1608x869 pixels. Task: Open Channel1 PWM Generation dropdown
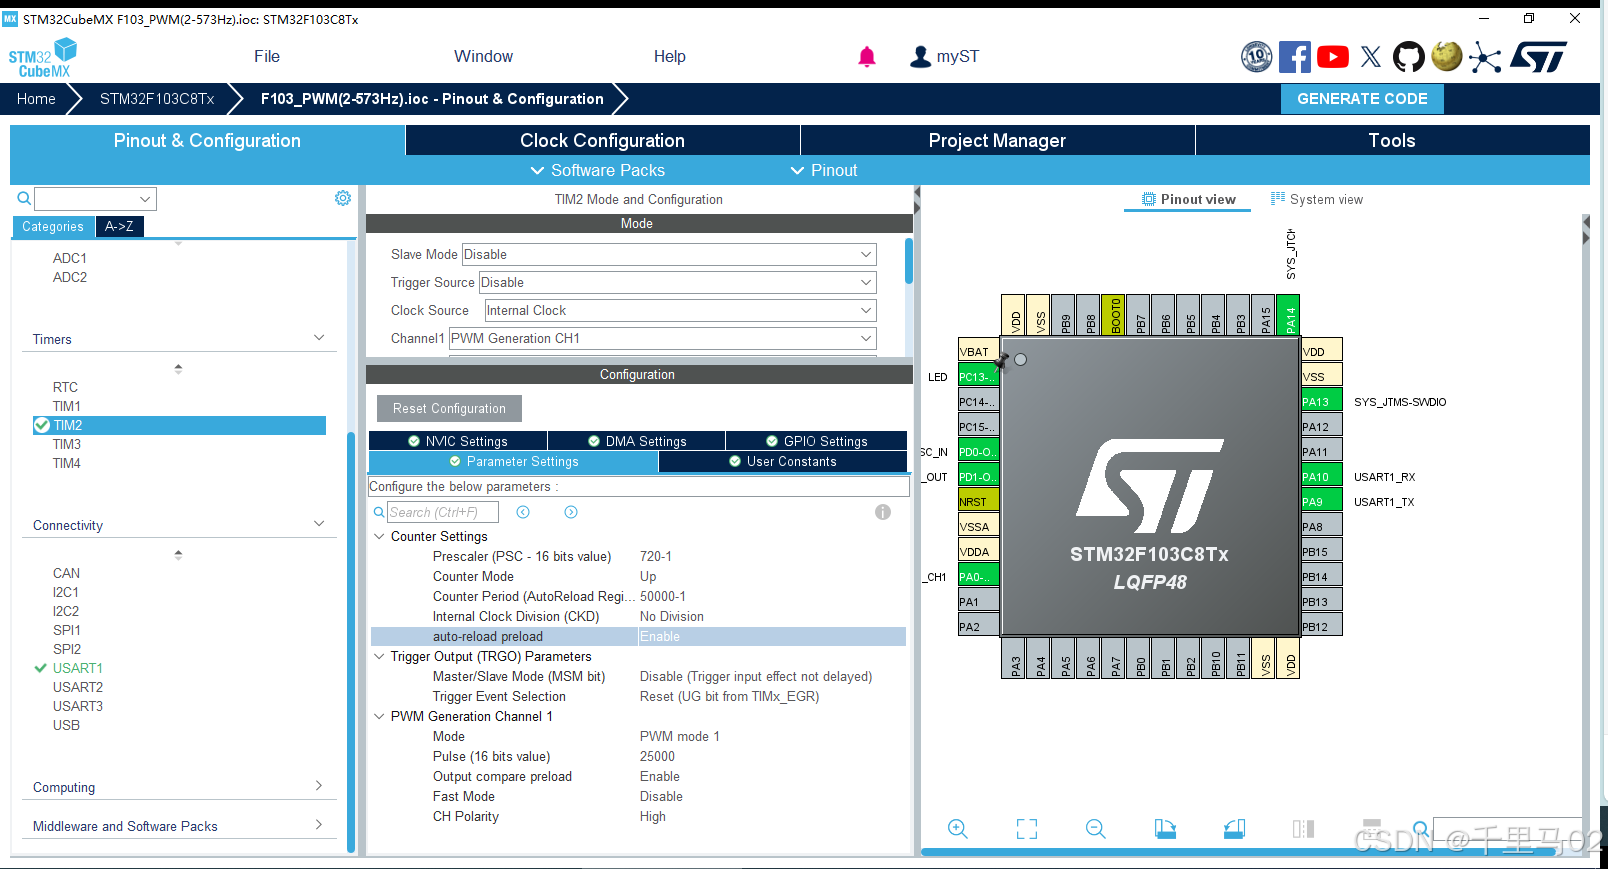click(662, 338)
